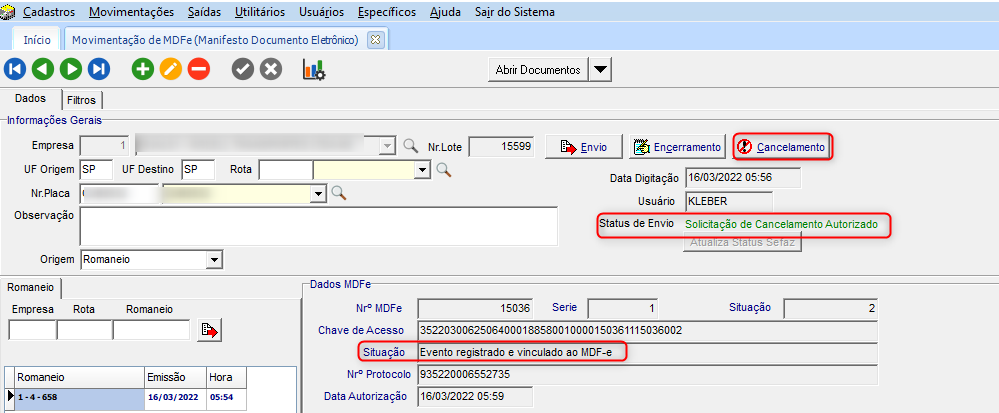The height and width of the screenshot is (413, 999).
Task: Switch to the Filtros tab
Action: tap(81, 100)
